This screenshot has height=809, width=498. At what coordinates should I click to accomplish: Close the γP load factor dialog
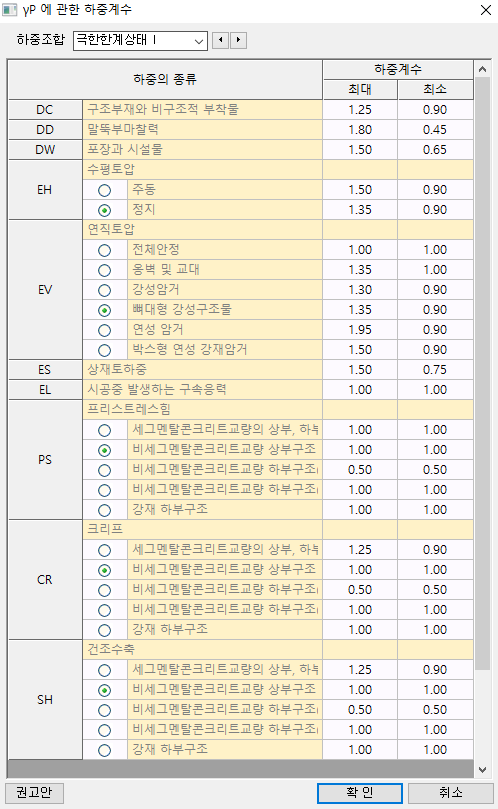(486, 10)
